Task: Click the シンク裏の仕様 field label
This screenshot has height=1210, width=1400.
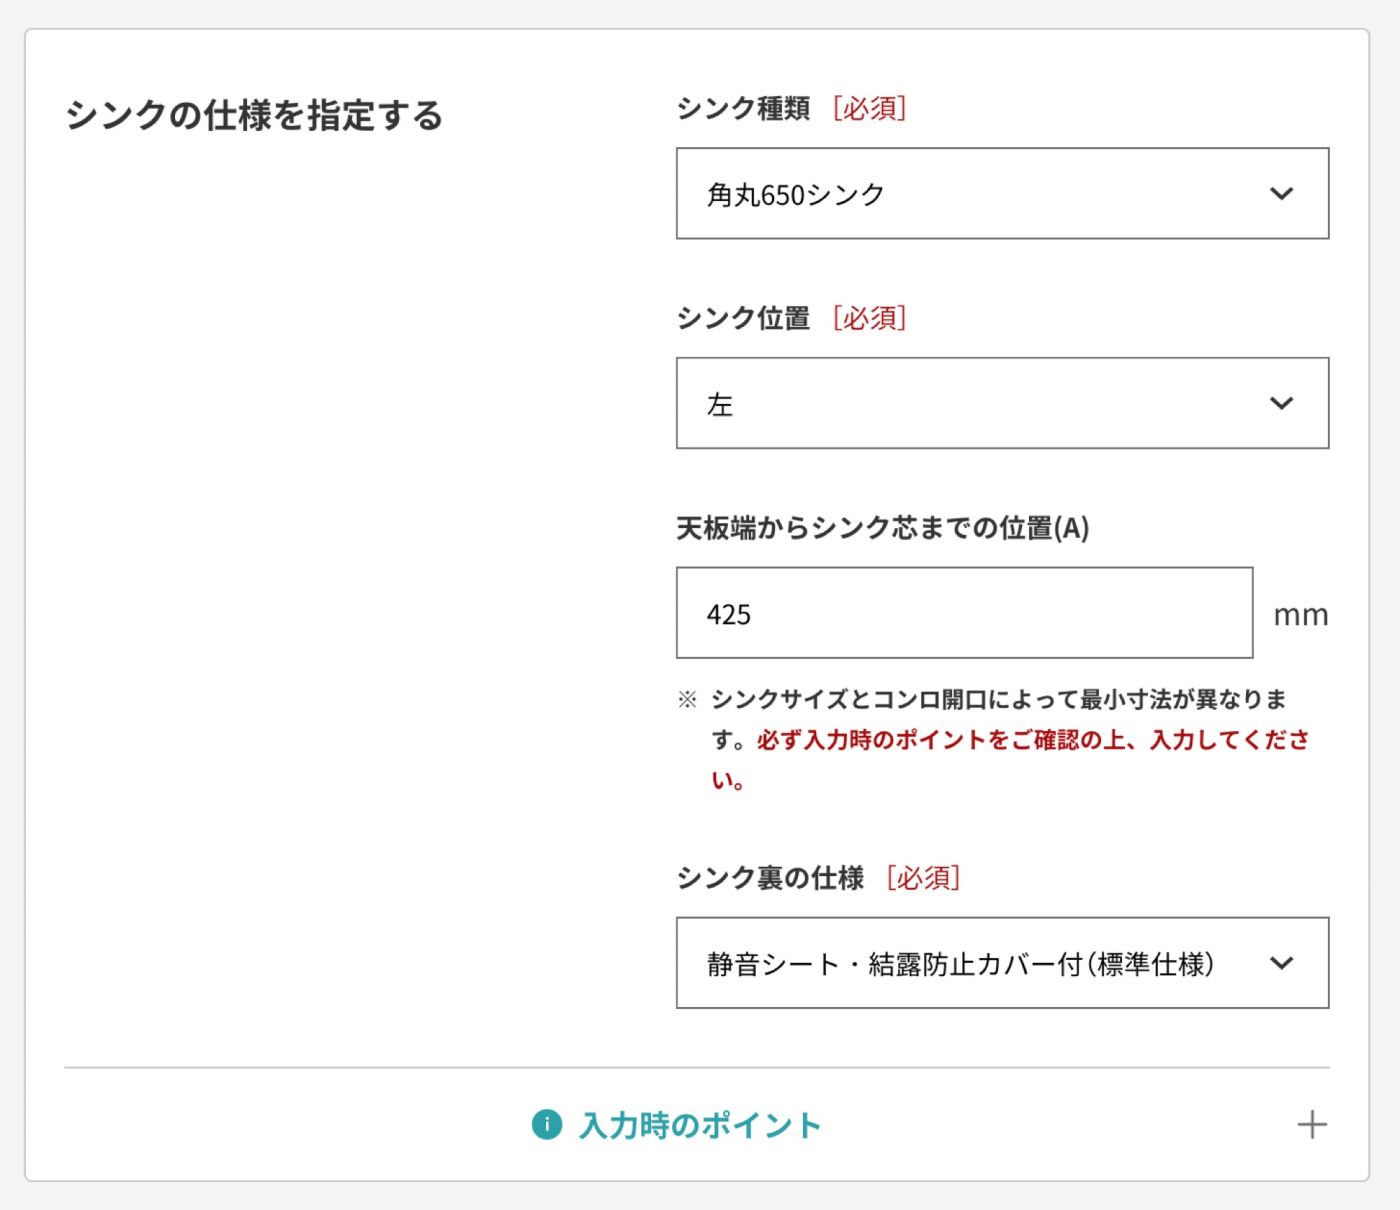Action: click(x=770, y=878)
